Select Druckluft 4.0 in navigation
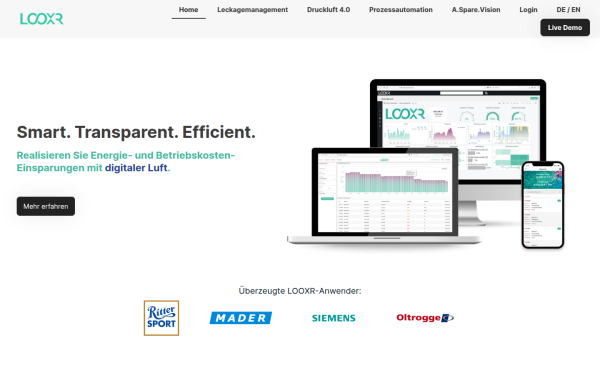The width and height of the screenshot is (600, 375). 328,10
